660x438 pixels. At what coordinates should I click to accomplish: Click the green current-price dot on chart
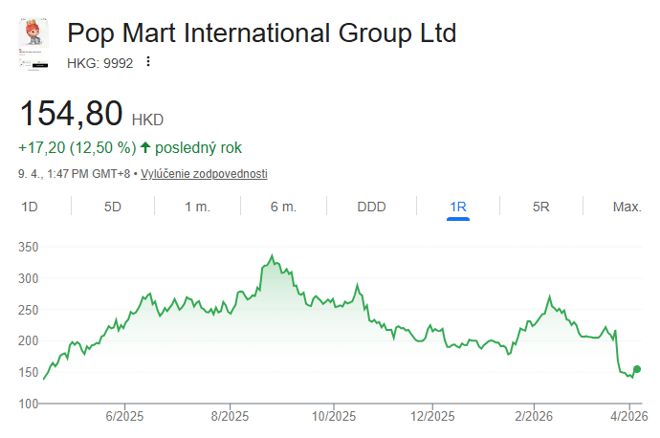(x=637, y=369)
